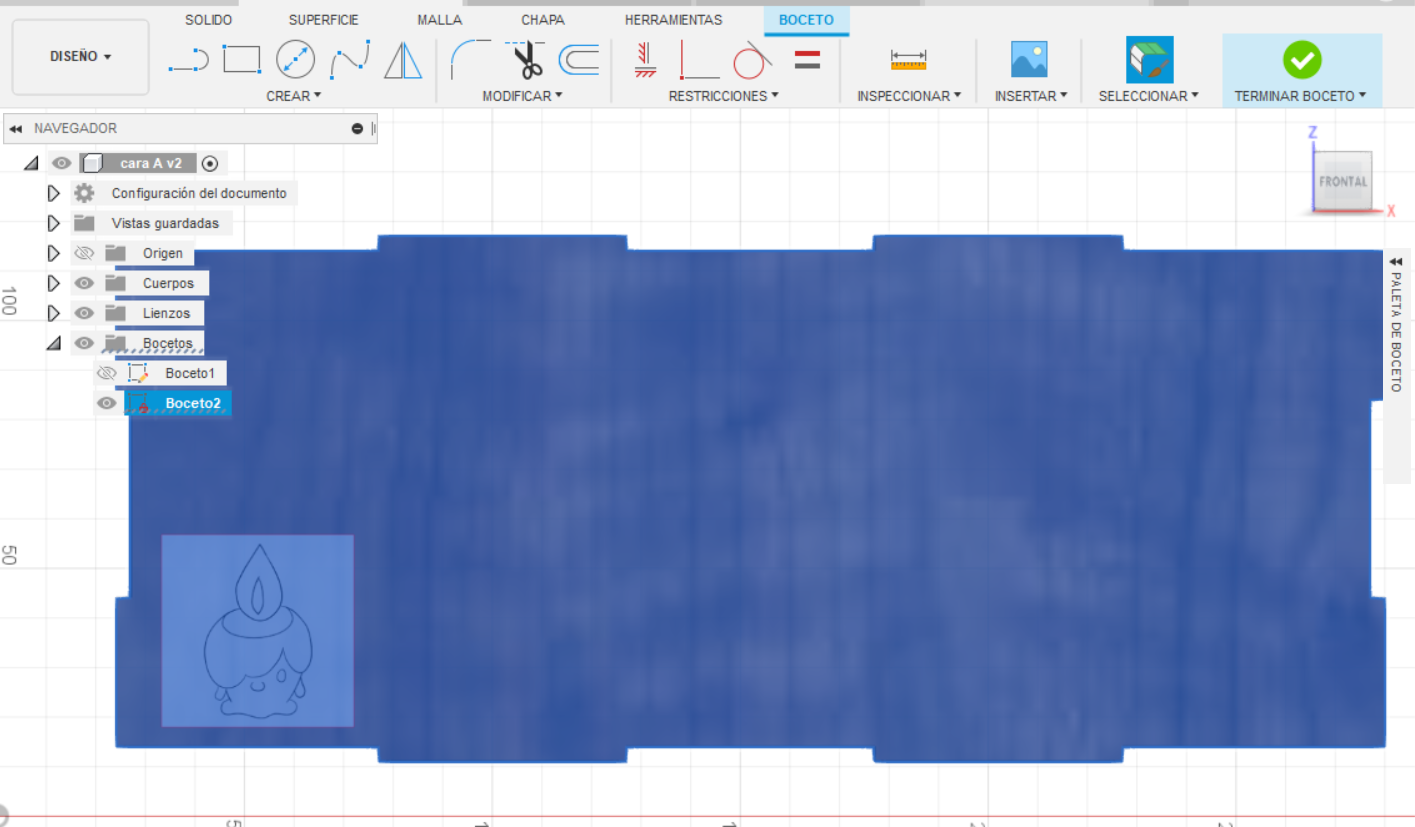Select the Configuración del documento label

pyautogui.click(x=199, y=193)
